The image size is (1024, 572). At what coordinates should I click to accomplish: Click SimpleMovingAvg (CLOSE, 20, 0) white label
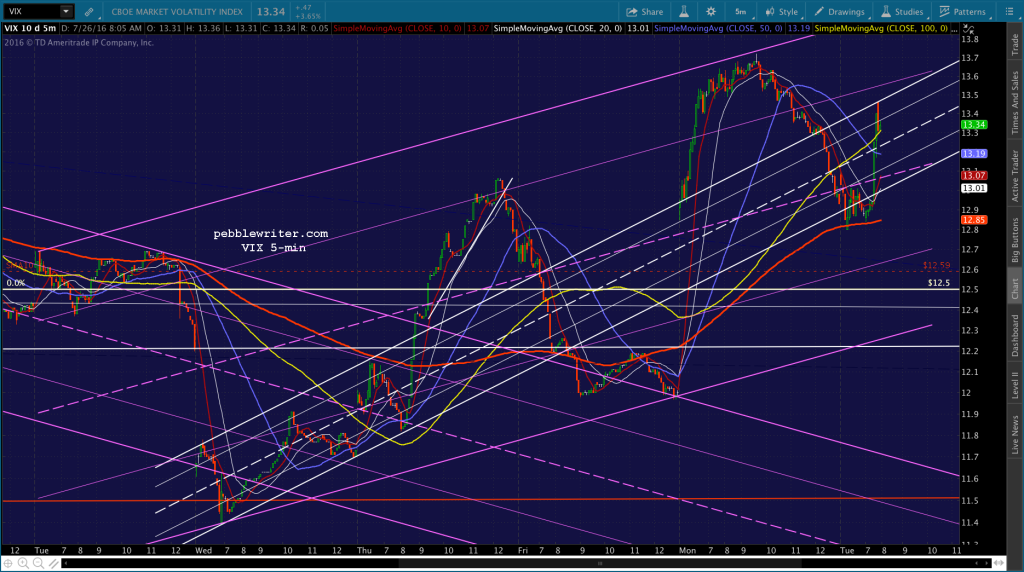pyautogui.click(x=558, y=29)
